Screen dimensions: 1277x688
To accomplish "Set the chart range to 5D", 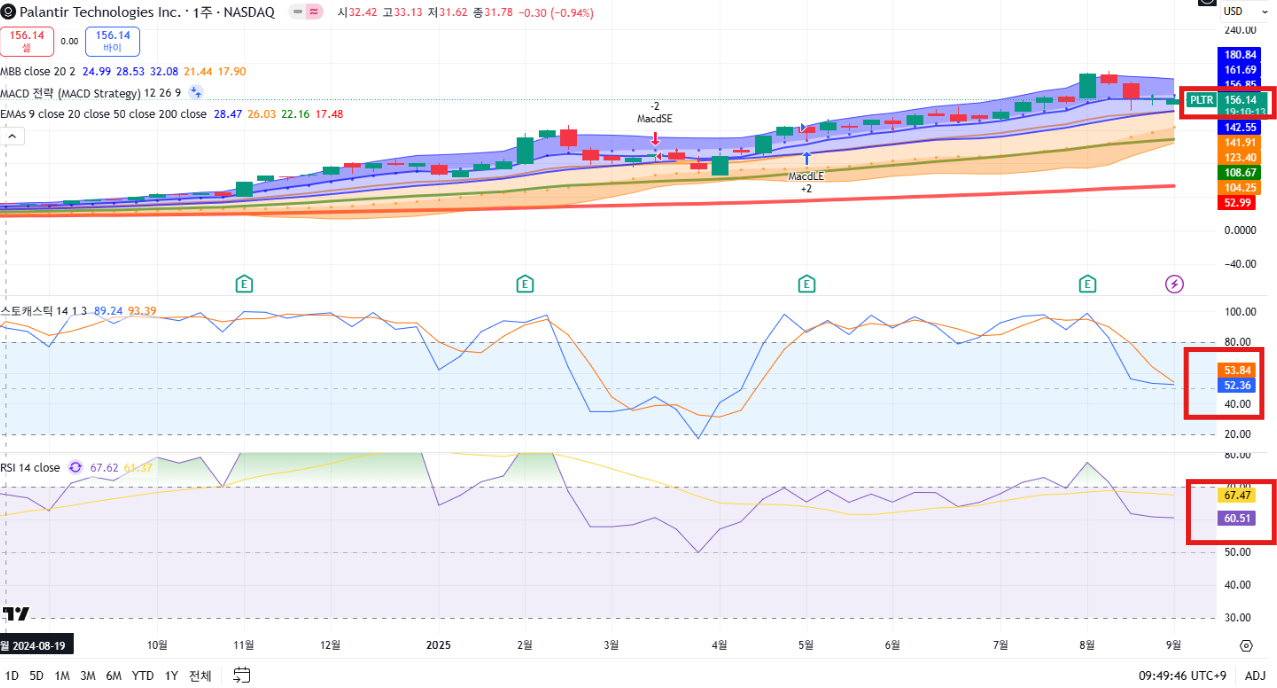I will pos(36,676).
